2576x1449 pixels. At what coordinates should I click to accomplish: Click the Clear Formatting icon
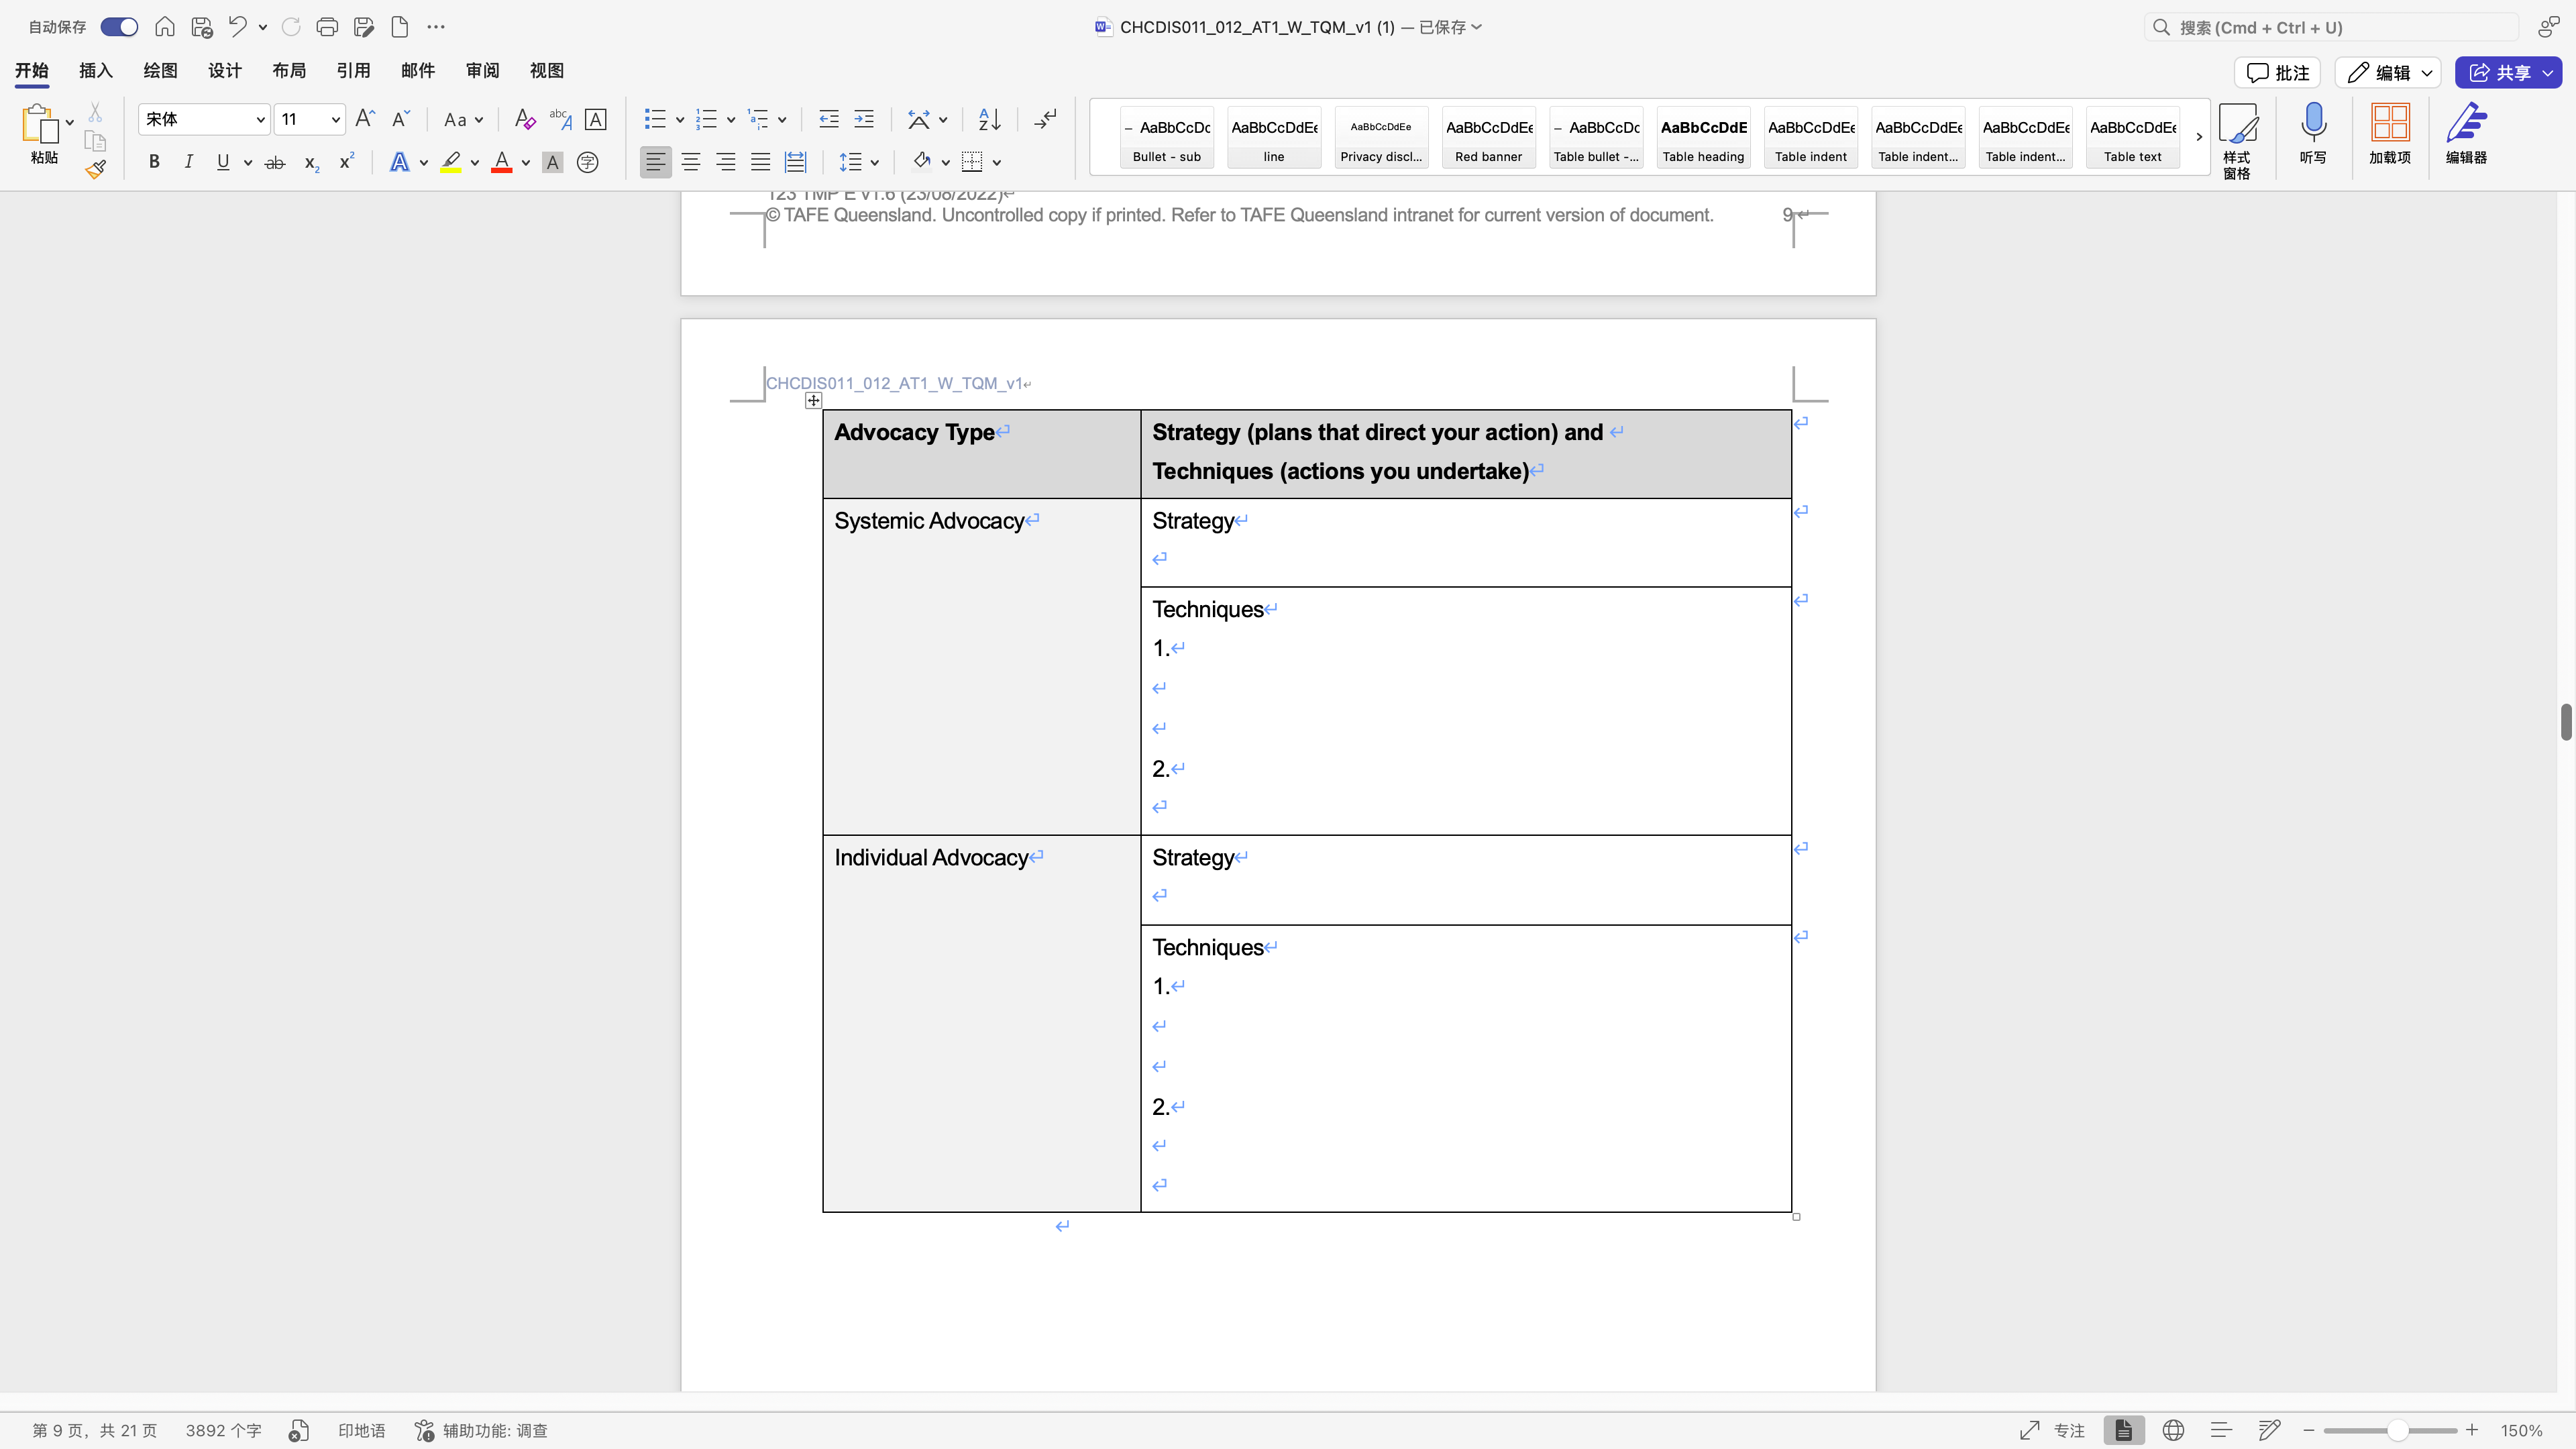click(524, 120)
